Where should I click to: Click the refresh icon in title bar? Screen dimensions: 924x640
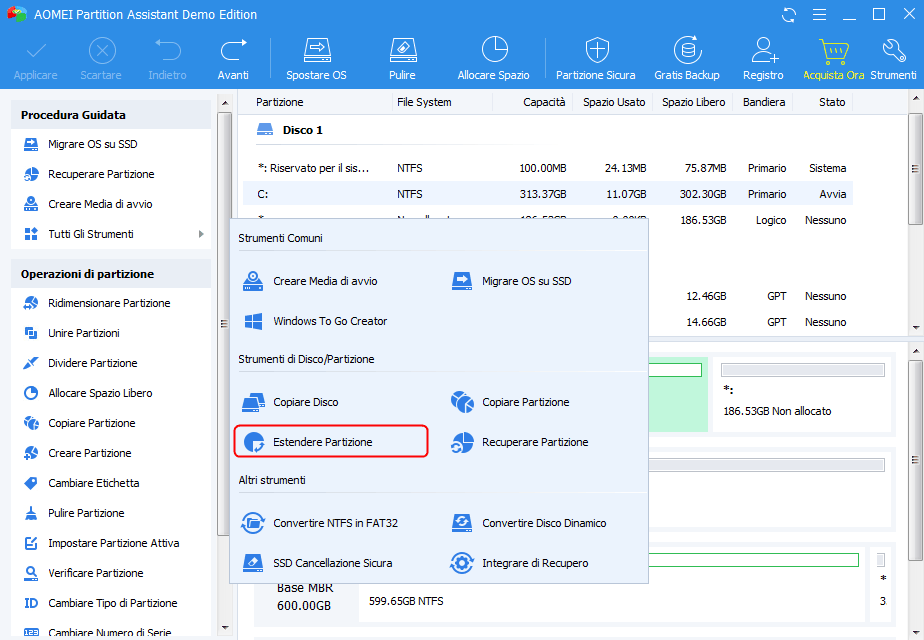[789, 15]
